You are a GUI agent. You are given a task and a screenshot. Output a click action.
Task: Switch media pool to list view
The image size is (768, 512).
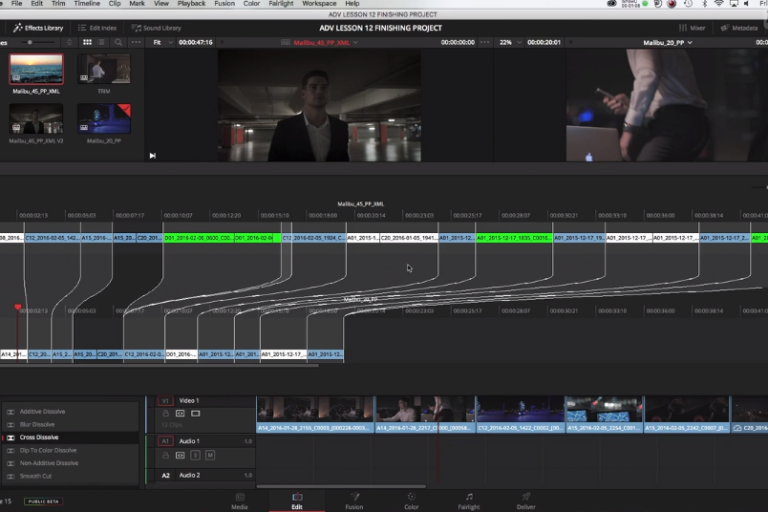(102, 43)
